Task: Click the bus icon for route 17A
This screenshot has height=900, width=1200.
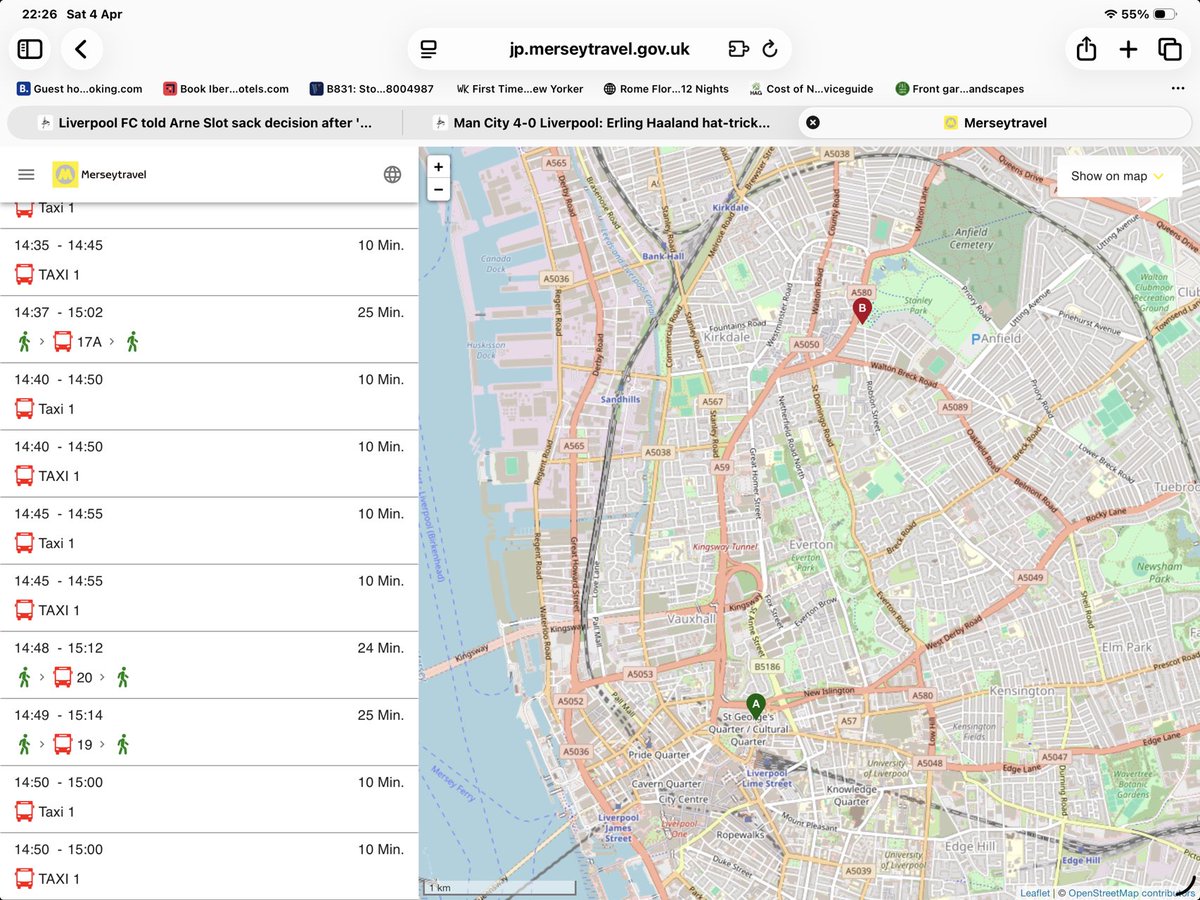Action: (62, 342)
